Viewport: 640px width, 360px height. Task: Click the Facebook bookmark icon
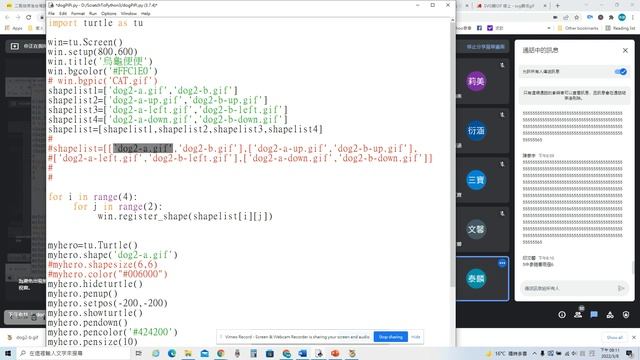click(479, 28)
